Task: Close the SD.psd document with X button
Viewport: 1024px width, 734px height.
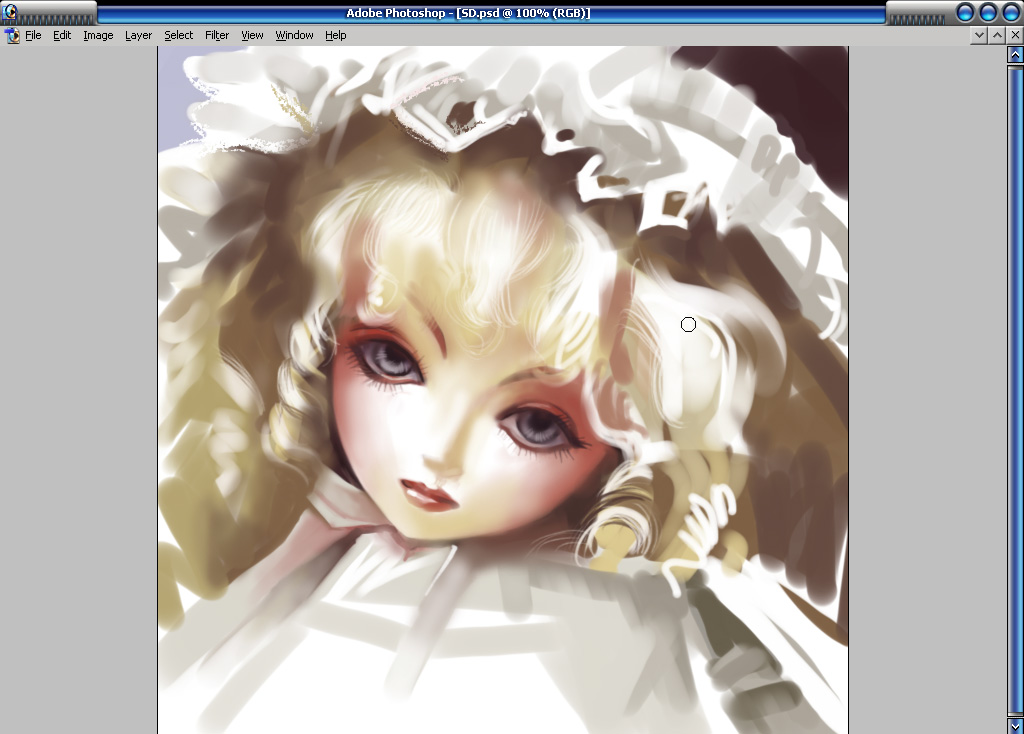Action: (1015, 35)
